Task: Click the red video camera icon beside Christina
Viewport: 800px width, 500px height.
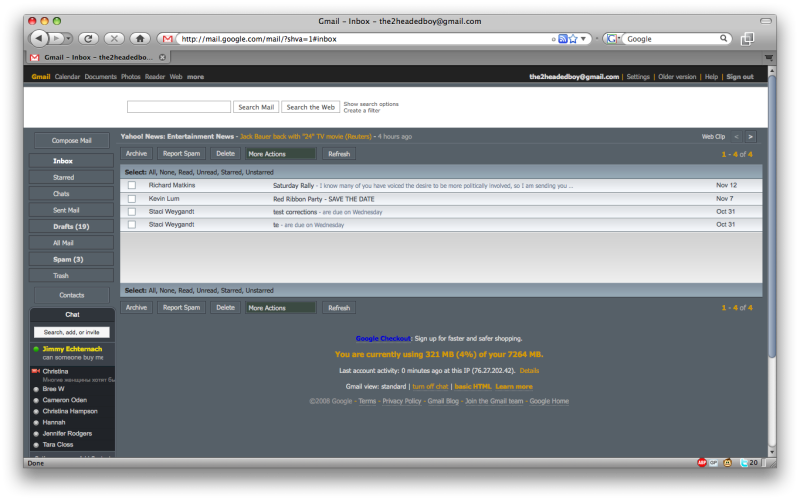Action: pyautogui.click(x=36, y=371)
